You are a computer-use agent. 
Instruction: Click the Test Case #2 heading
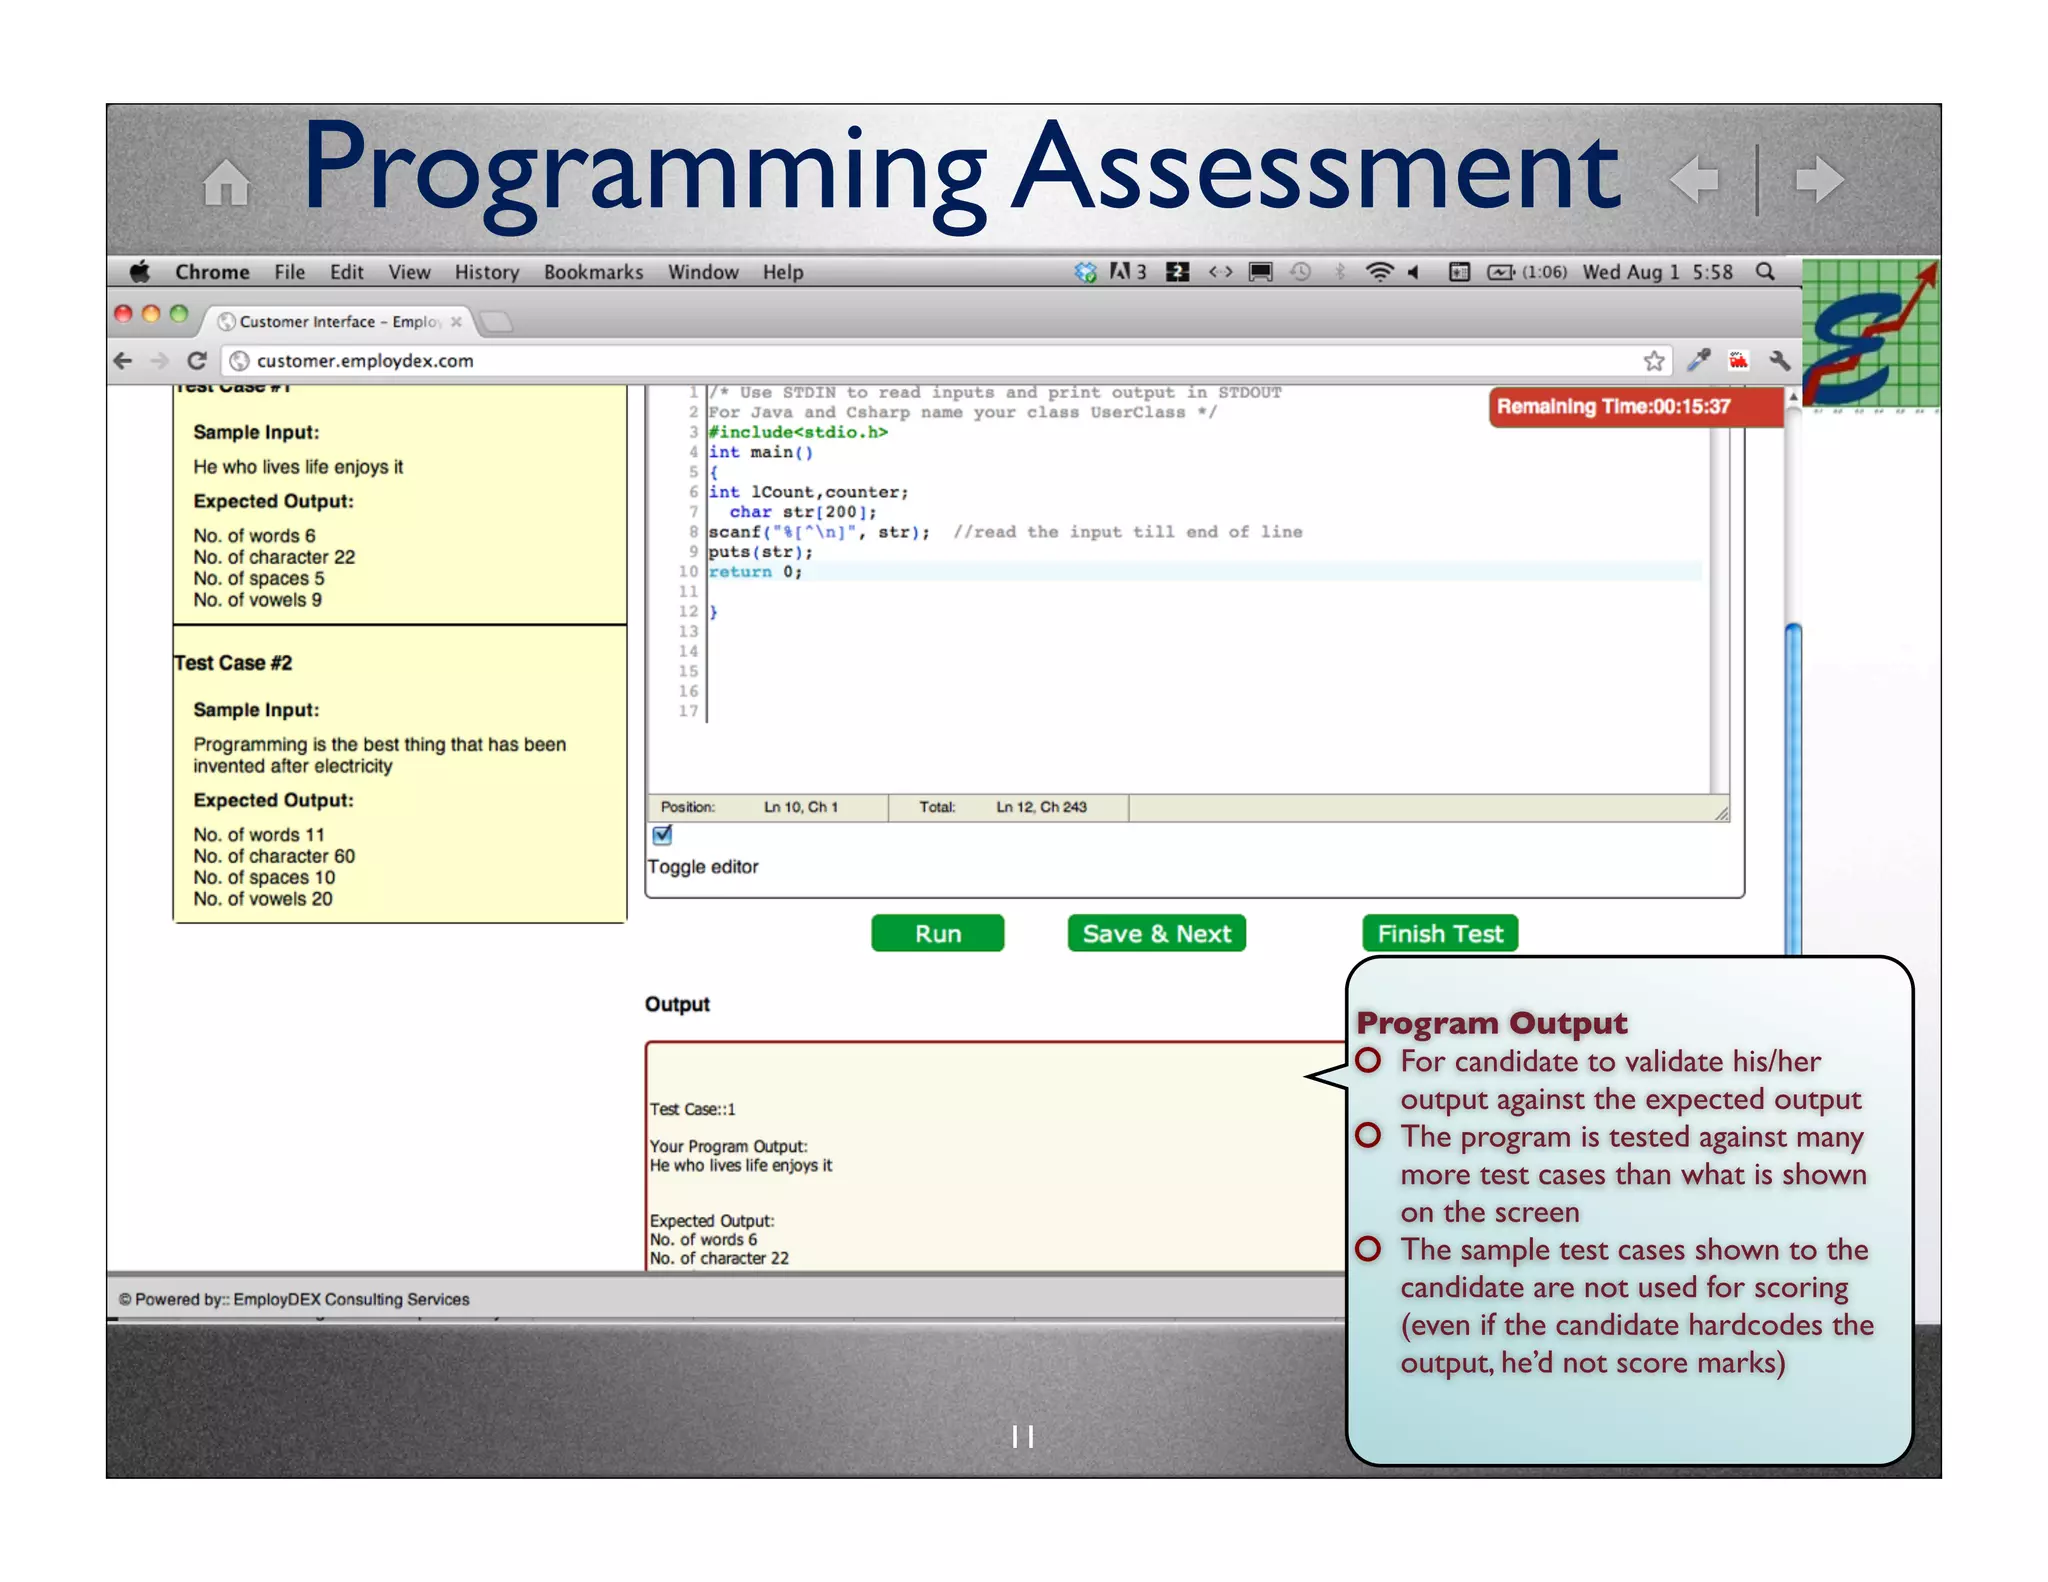233,663
